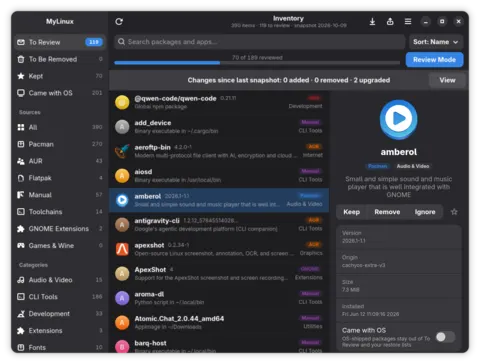Filter by Audio & Video category
The image size is (480, 364).
click(60, 280)
